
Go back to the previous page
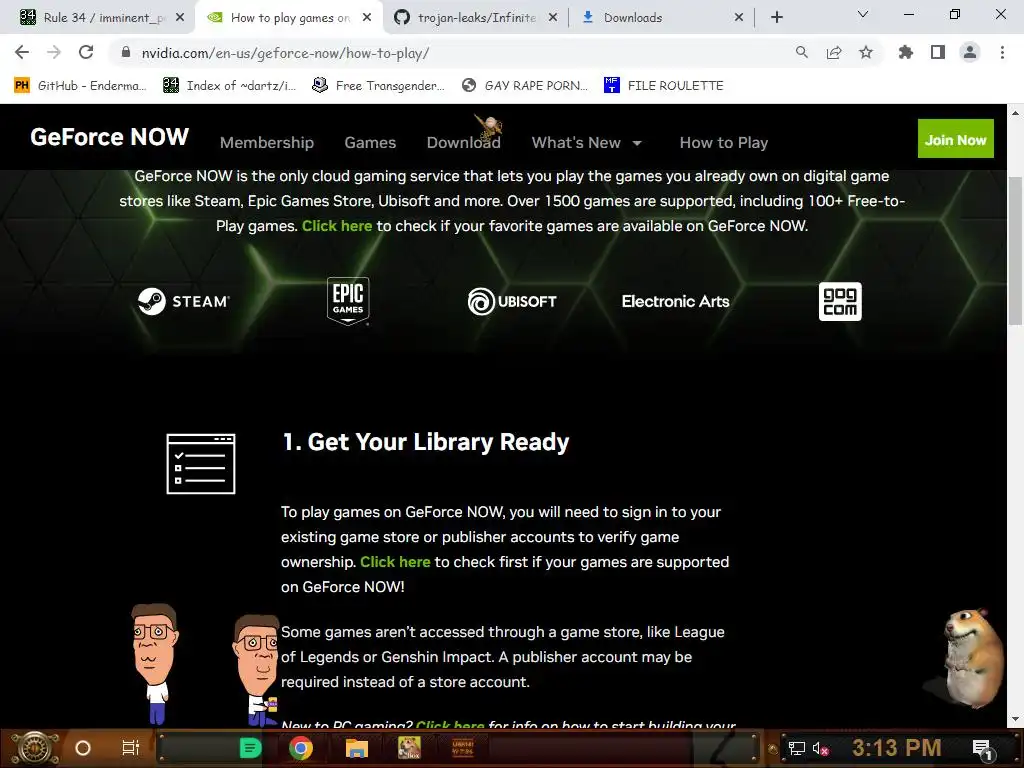[x=22, y=53]
